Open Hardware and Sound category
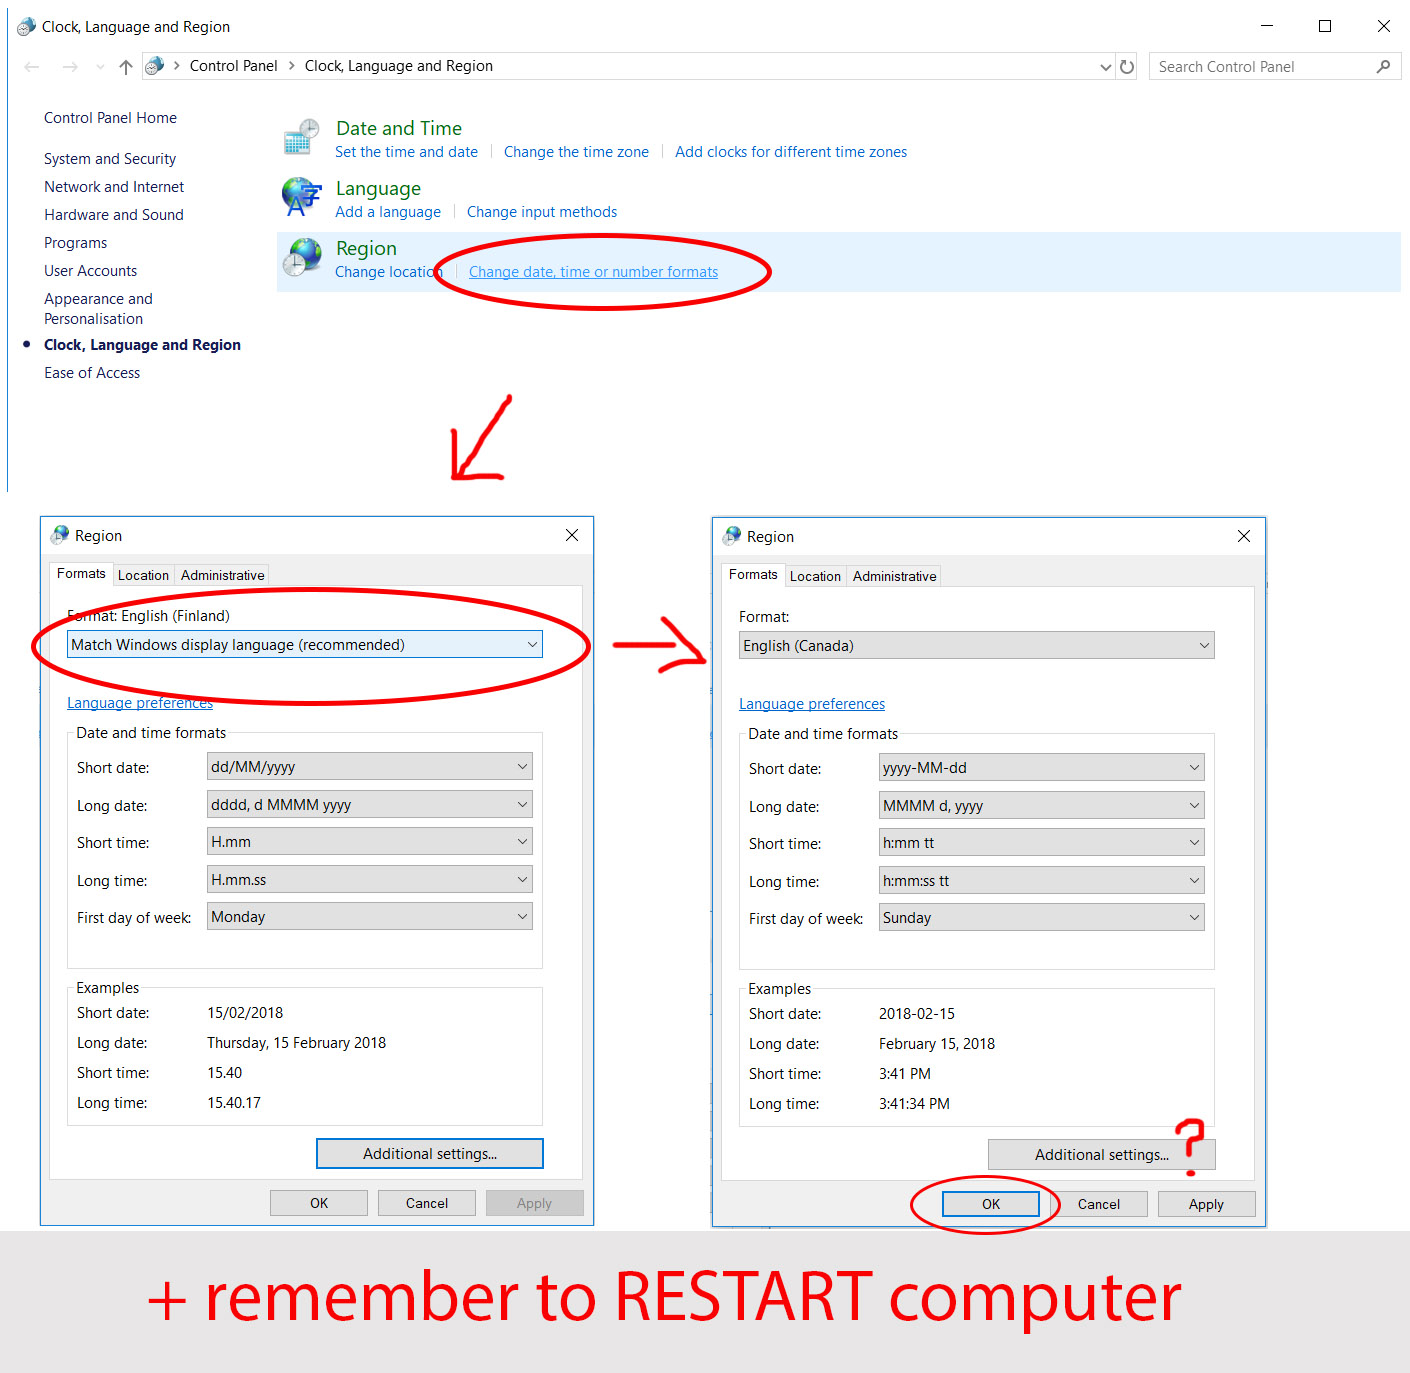1410x1373 pixels. [x=114, y=215]
